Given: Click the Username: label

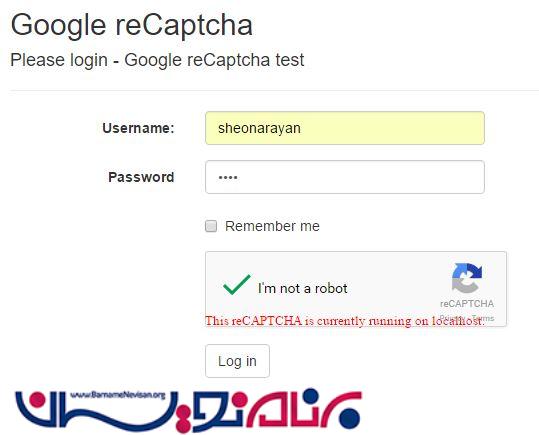Looking at the screenshot, I should (138, 128).
